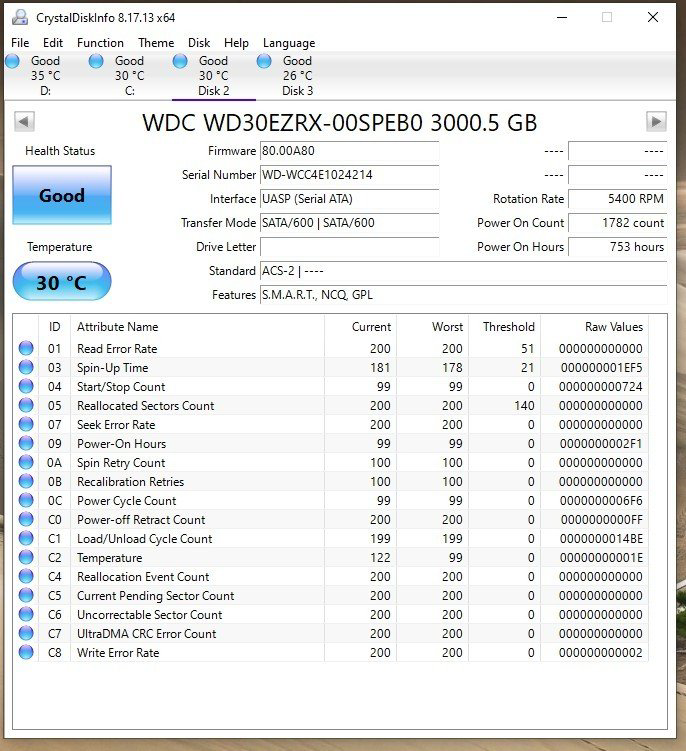This screenshot has height=751, width=686.
Task: Open the Function menu
Action: (x=100, y=43)
